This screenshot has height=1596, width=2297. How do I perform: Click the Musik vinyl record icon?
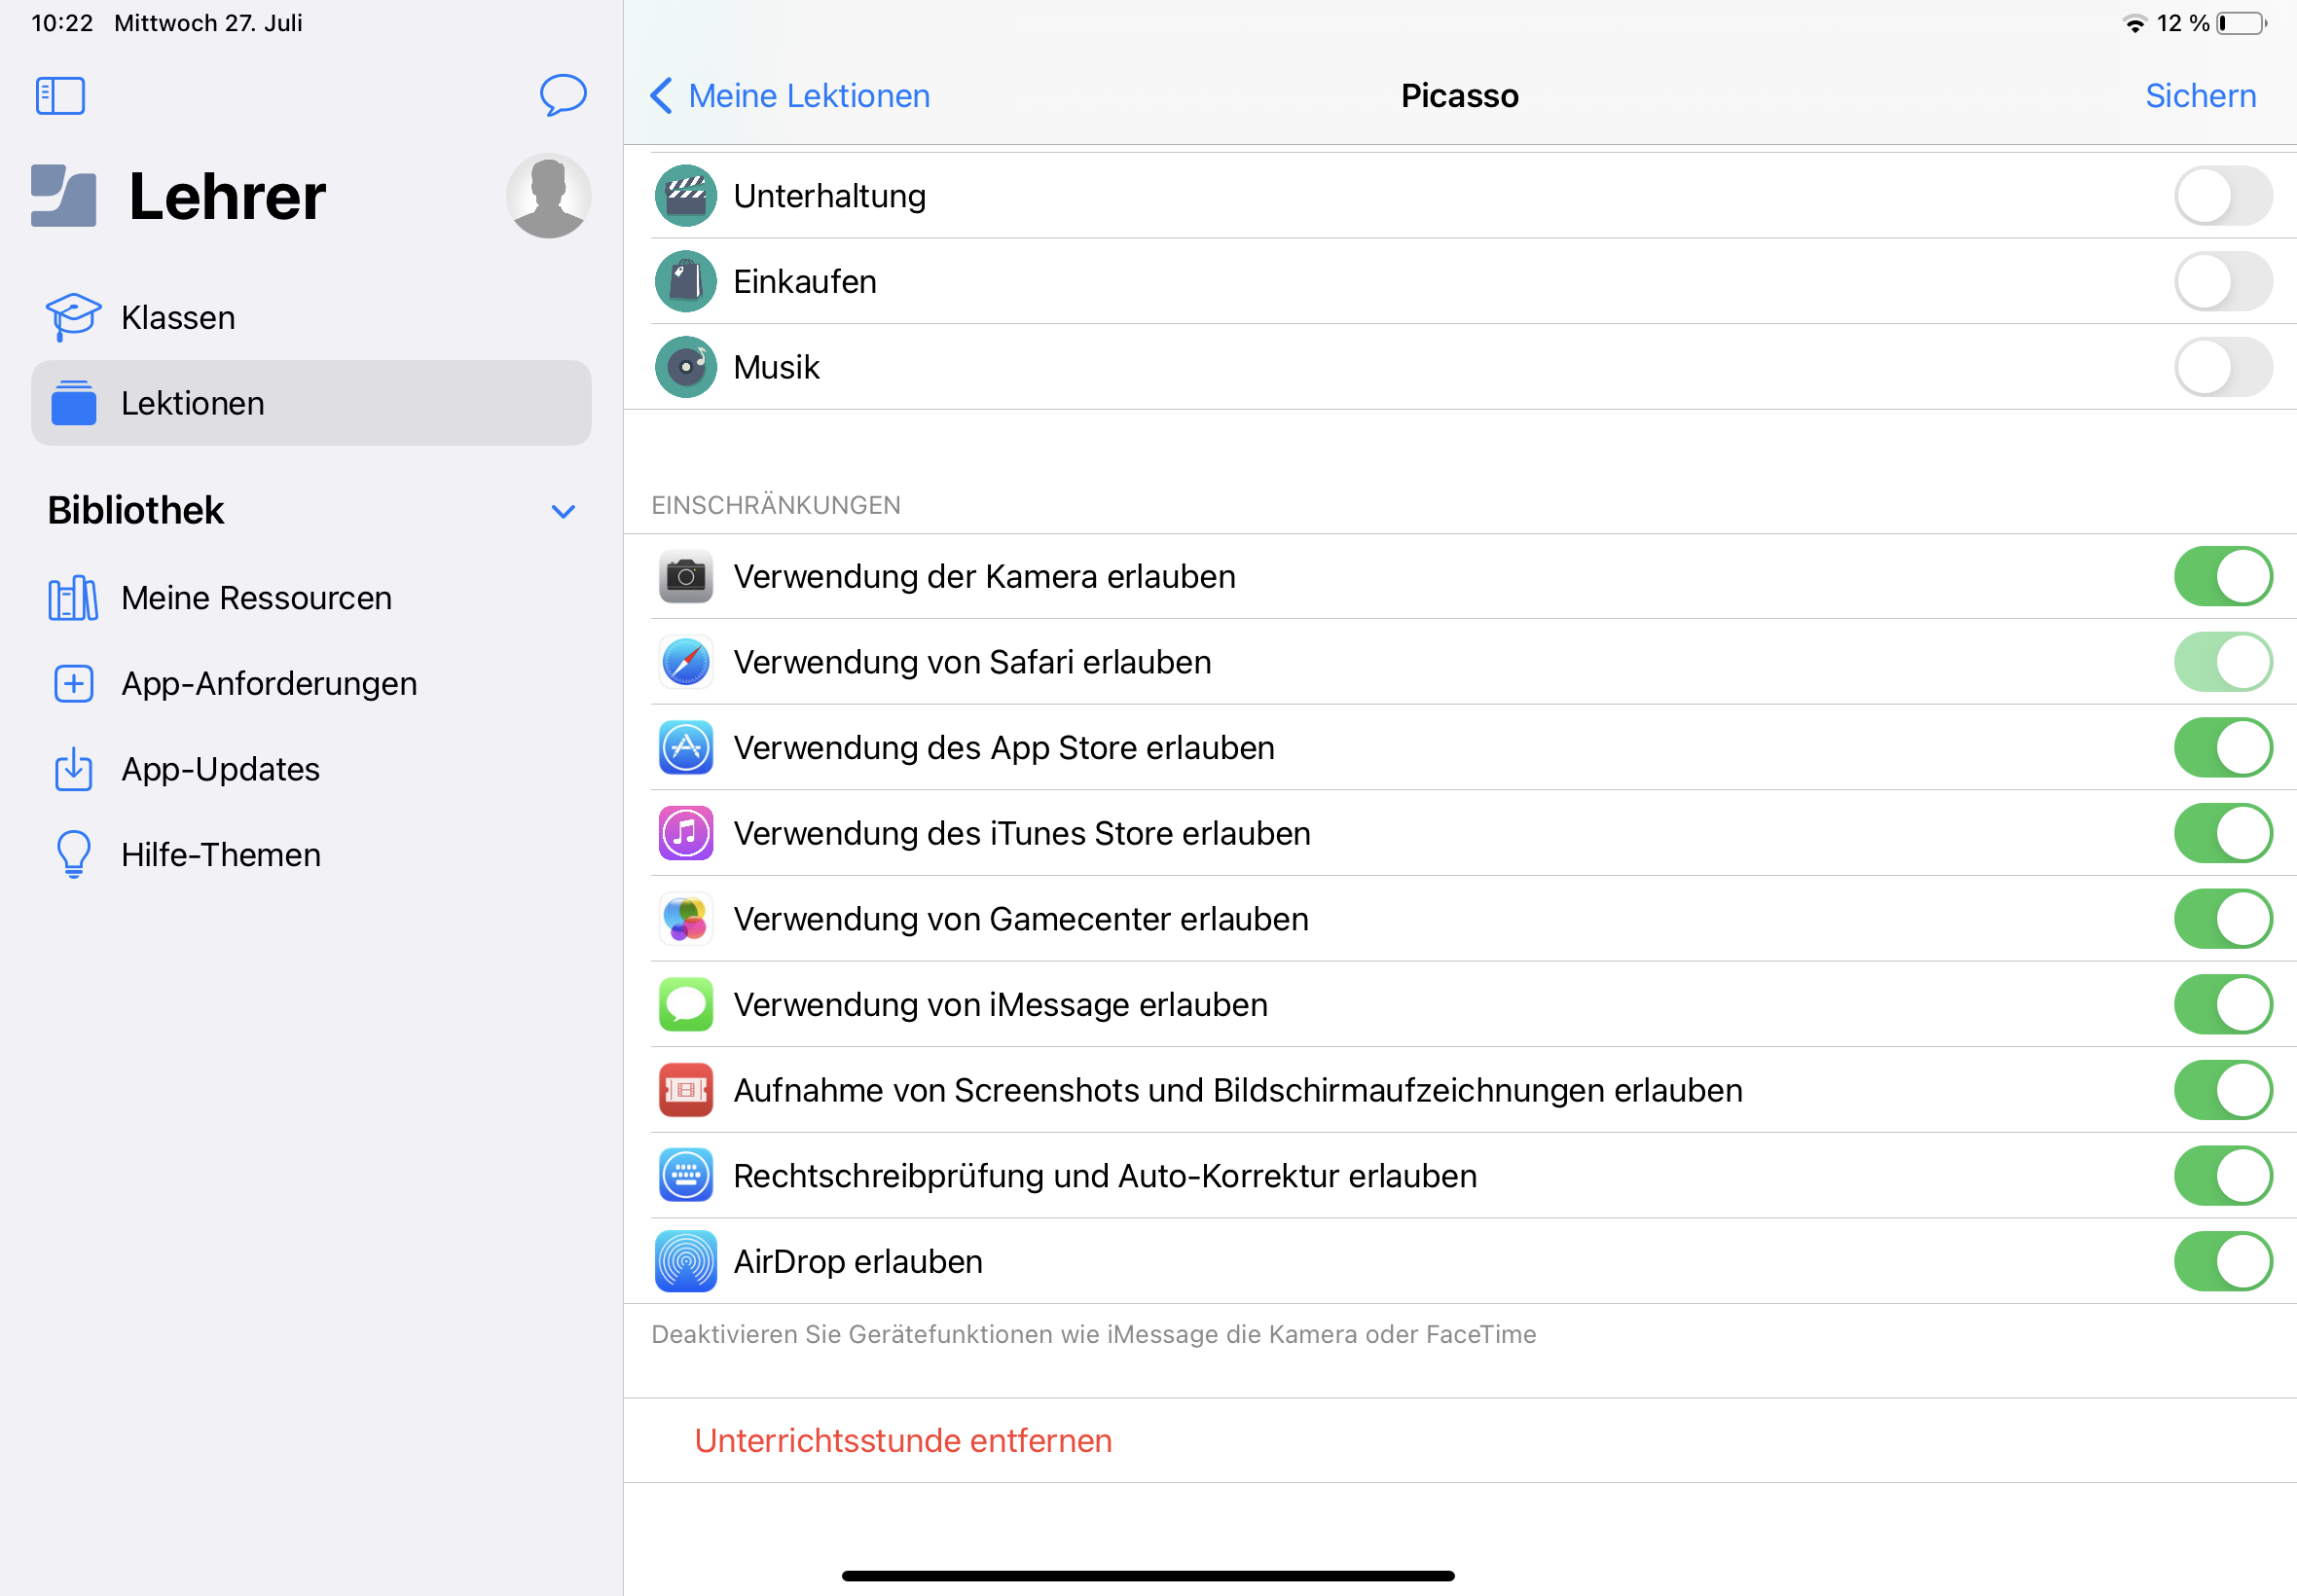686,367
